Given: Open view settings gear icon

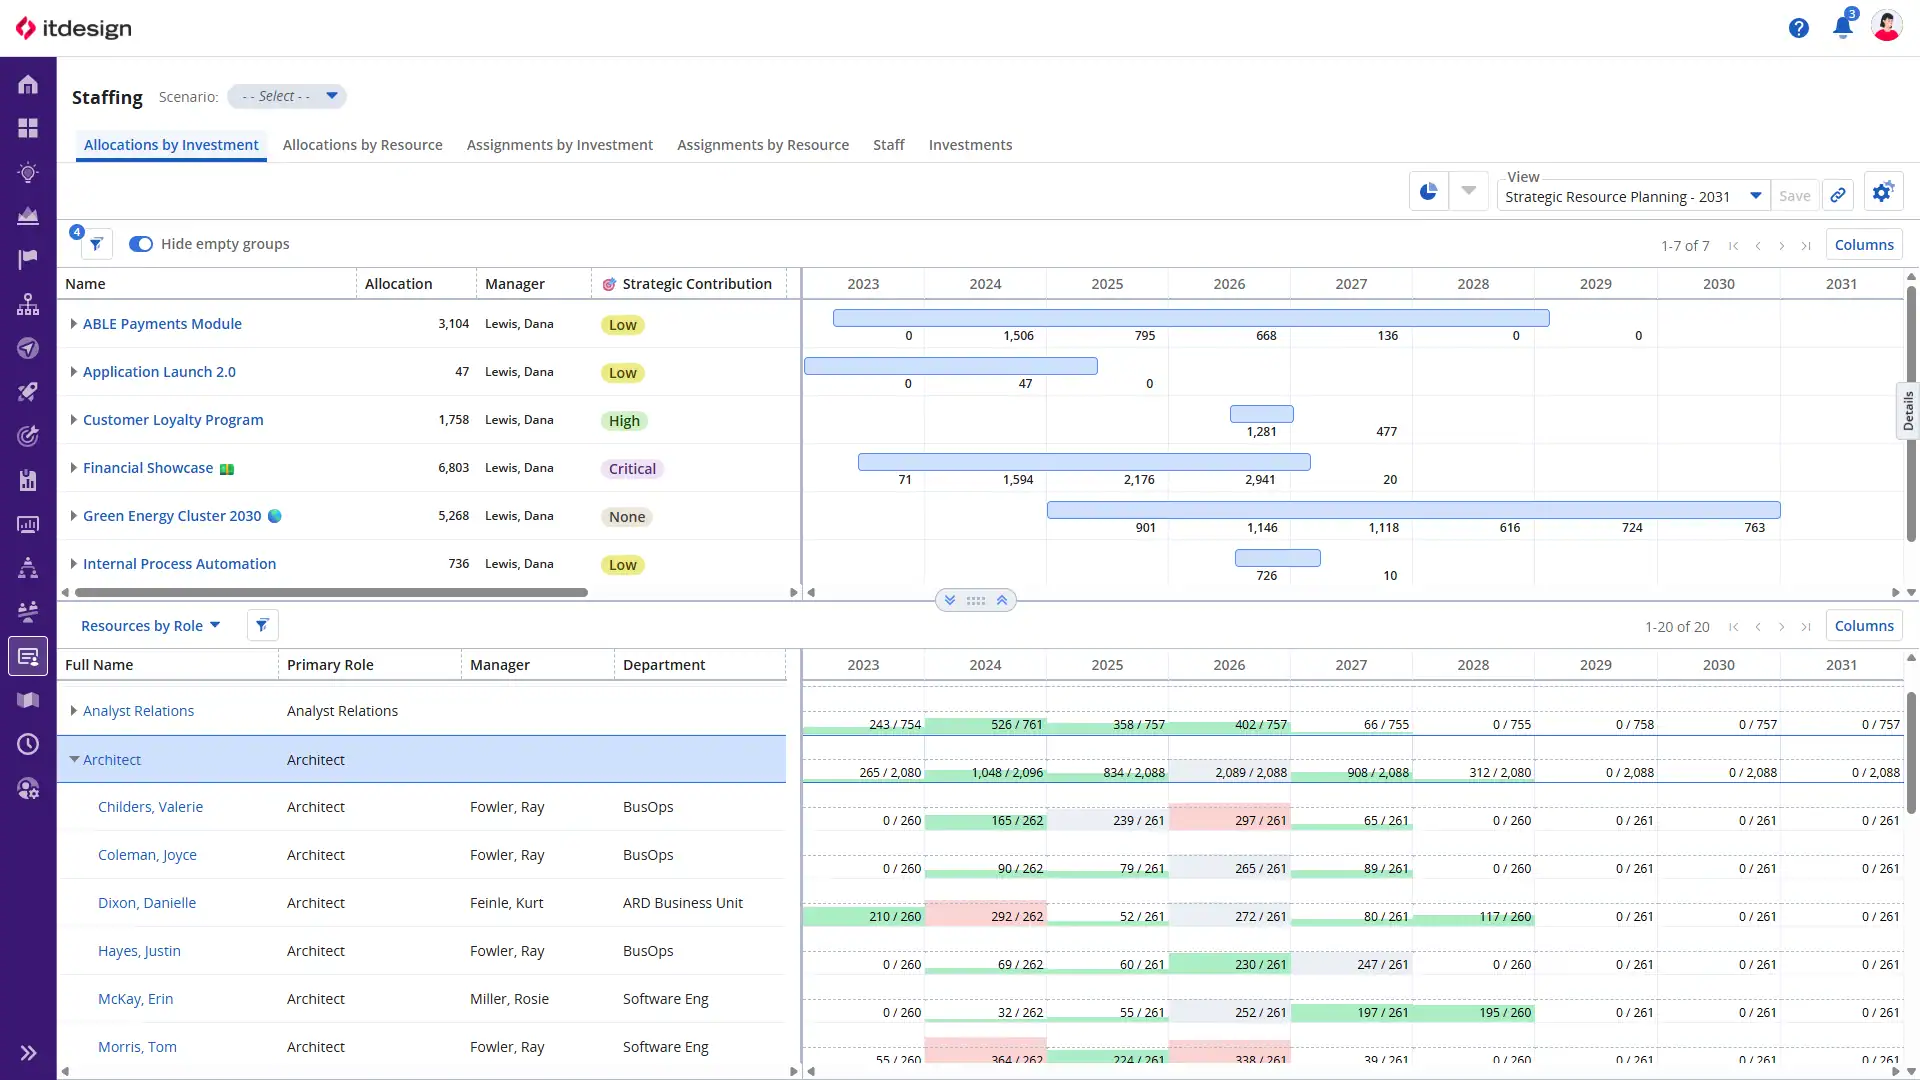Looking at the screenshot, I should pyautogui.click(x=1883, y=192).
